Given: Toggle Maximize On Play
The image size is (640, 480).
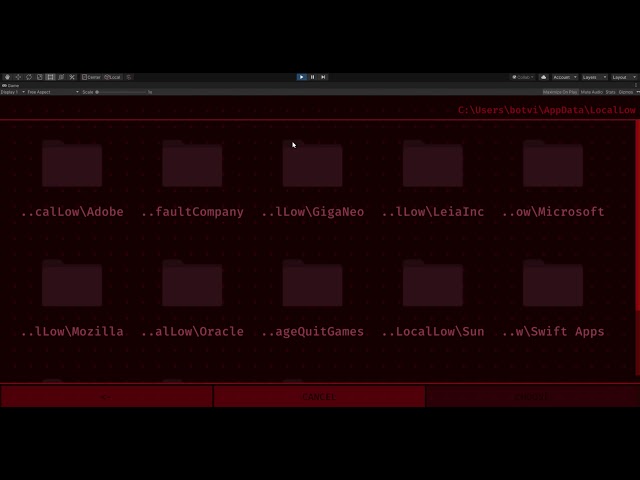Looking at the screenshot, I should 560,92.
